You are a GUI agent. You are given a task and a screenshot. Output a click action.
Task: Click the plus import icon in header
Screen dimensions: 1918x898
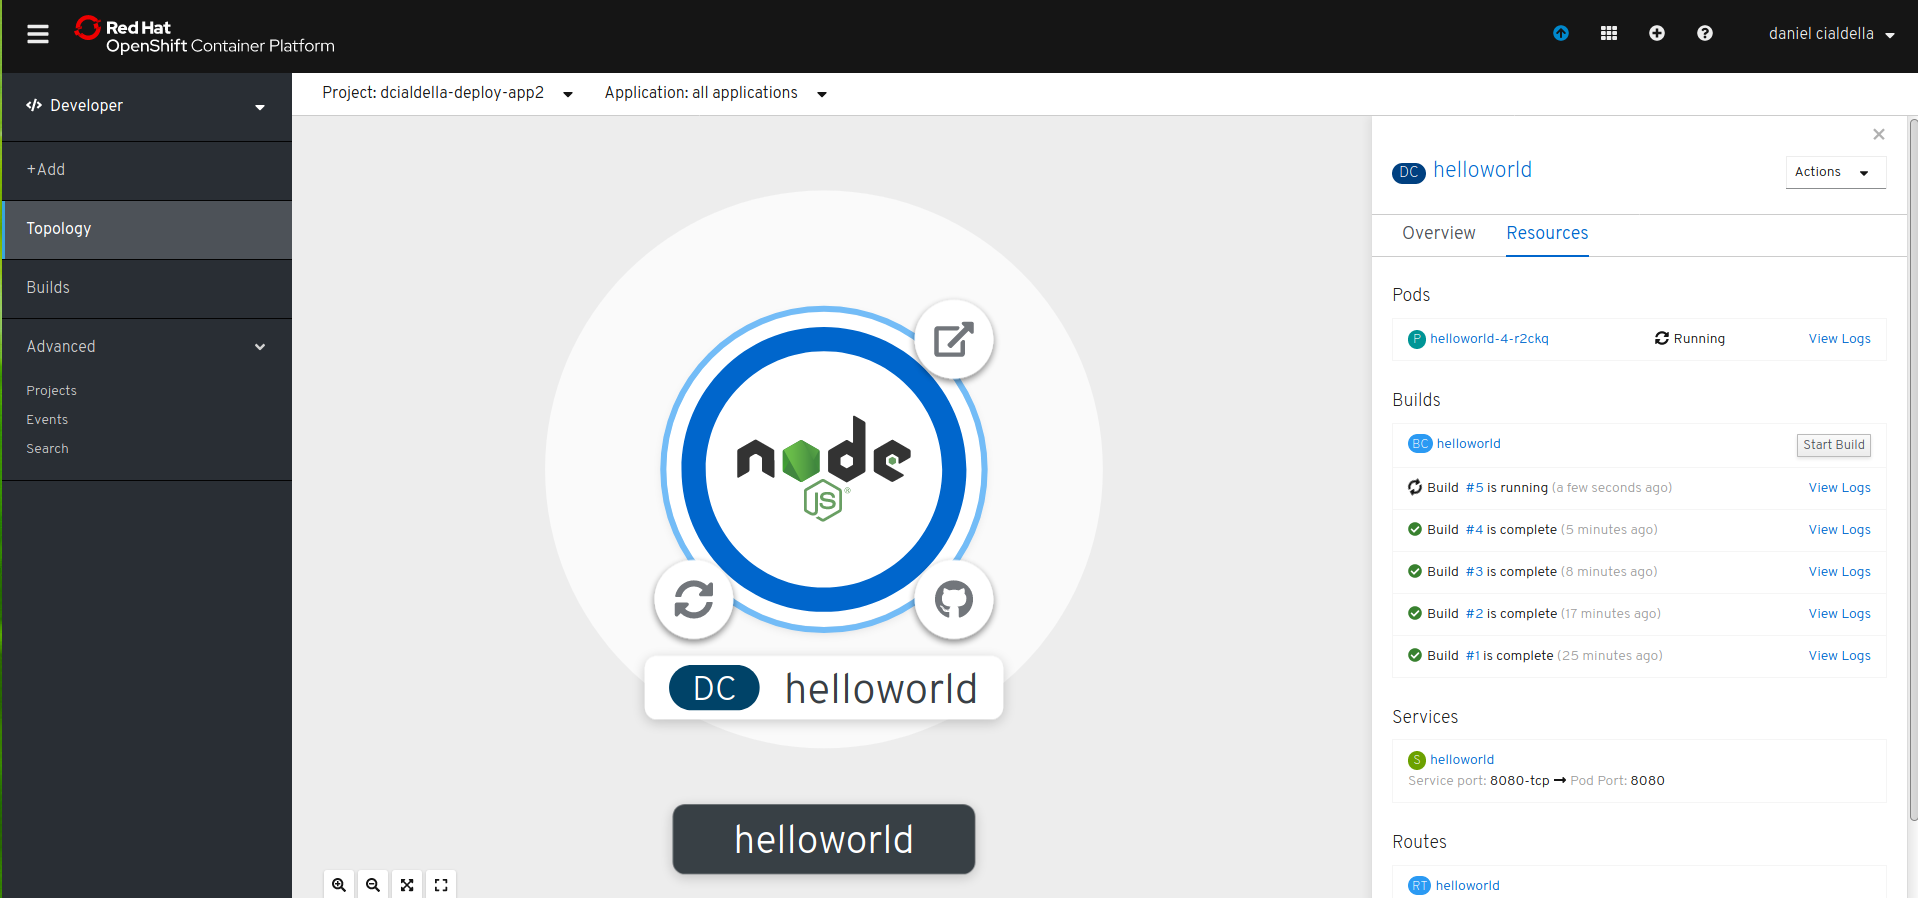click(1656, 34)
